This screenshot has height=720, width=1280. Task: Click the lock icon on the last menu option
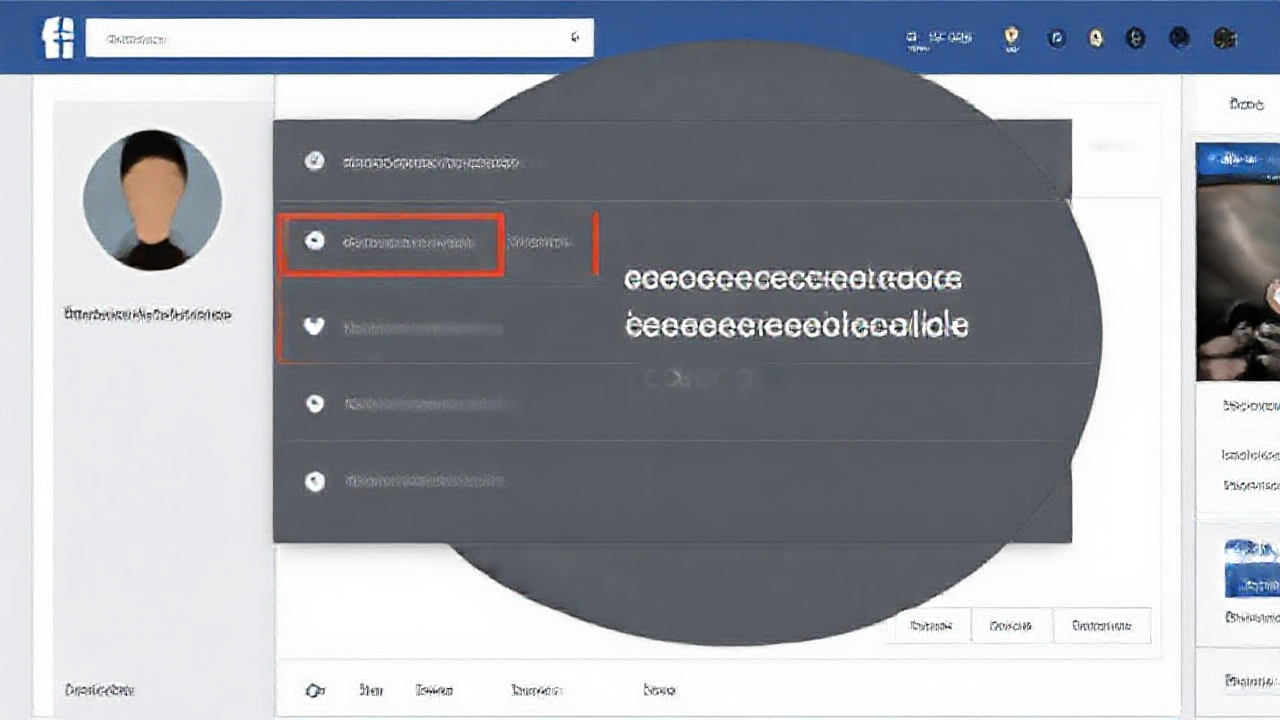pyautogui.click(x=315, y=481)
